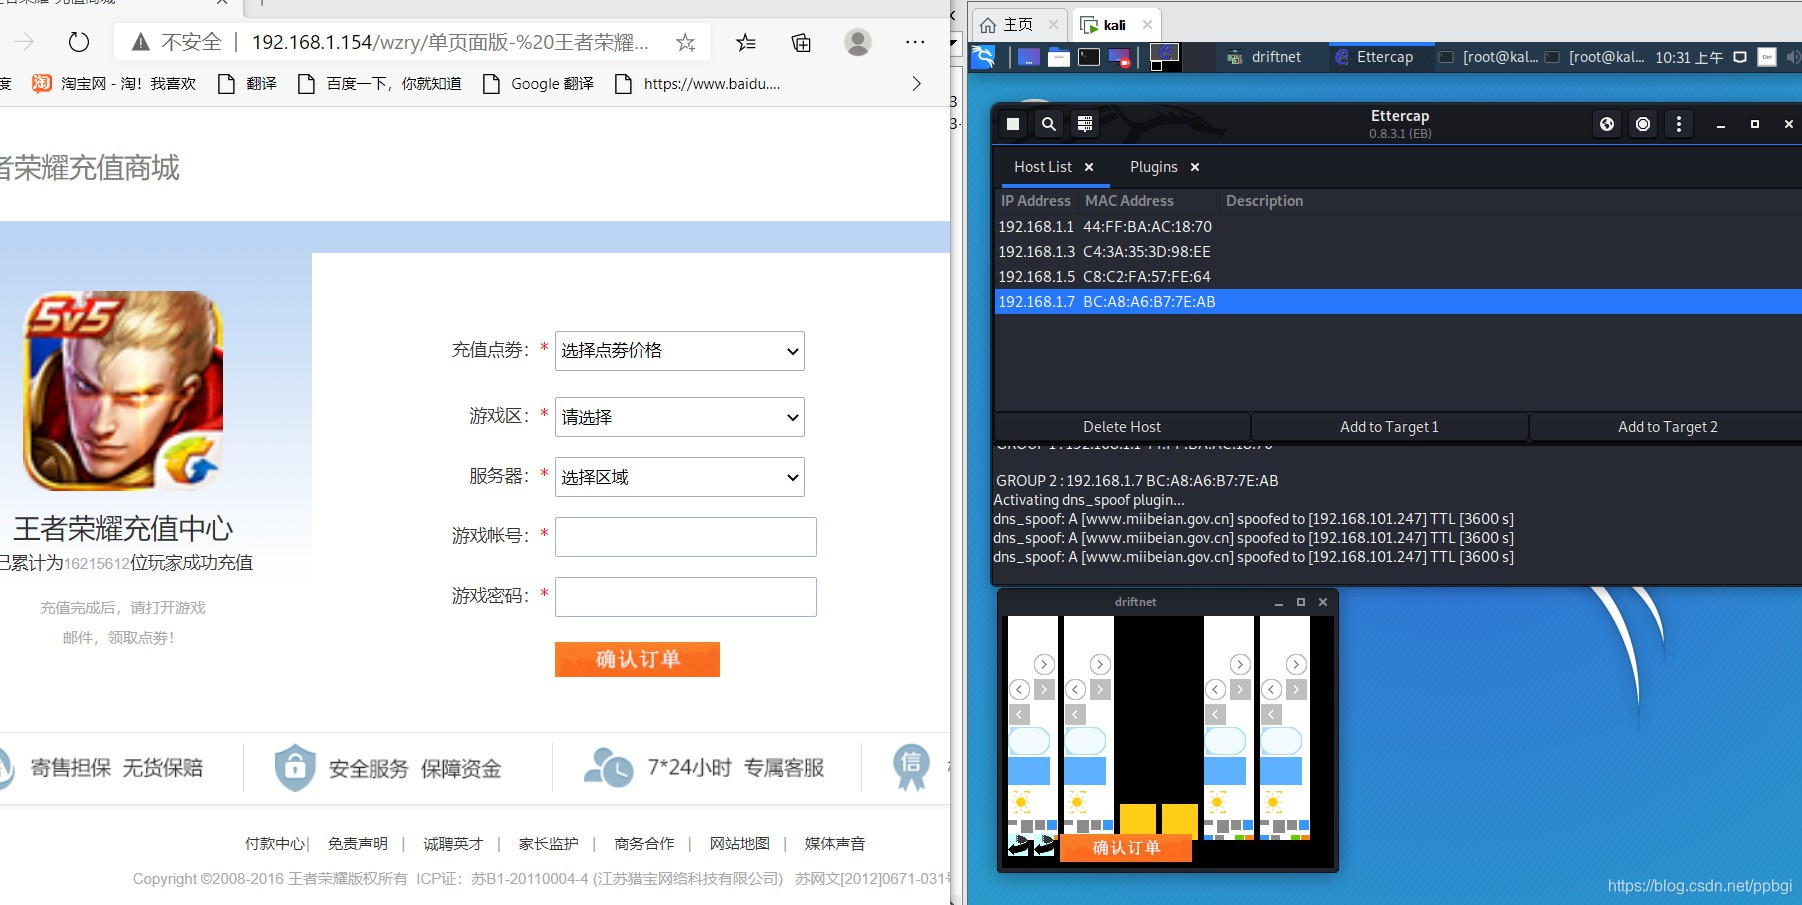Click the page reload icon in the browser
This screenshot has width=1802, height=905.
78,42
